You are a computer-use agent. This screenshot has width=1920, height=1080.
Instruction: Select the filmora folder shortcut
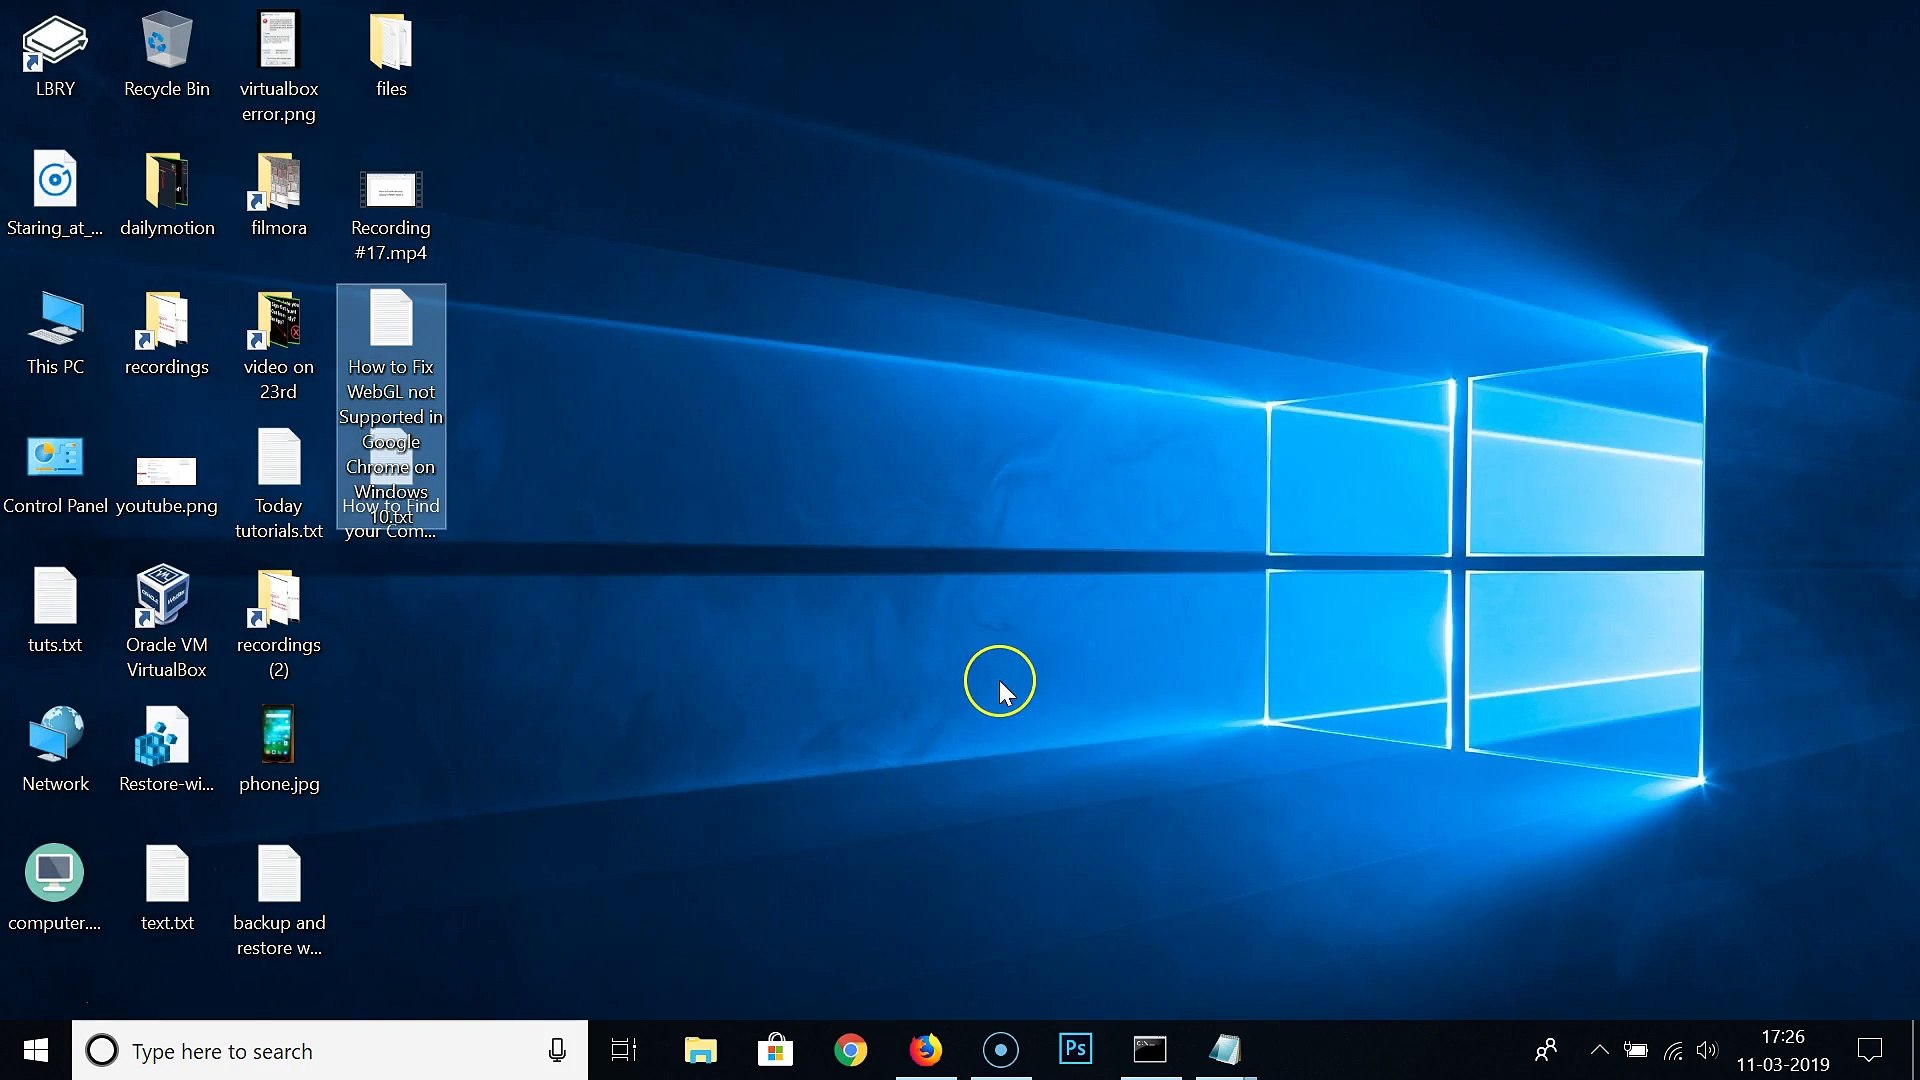(279, 194)
